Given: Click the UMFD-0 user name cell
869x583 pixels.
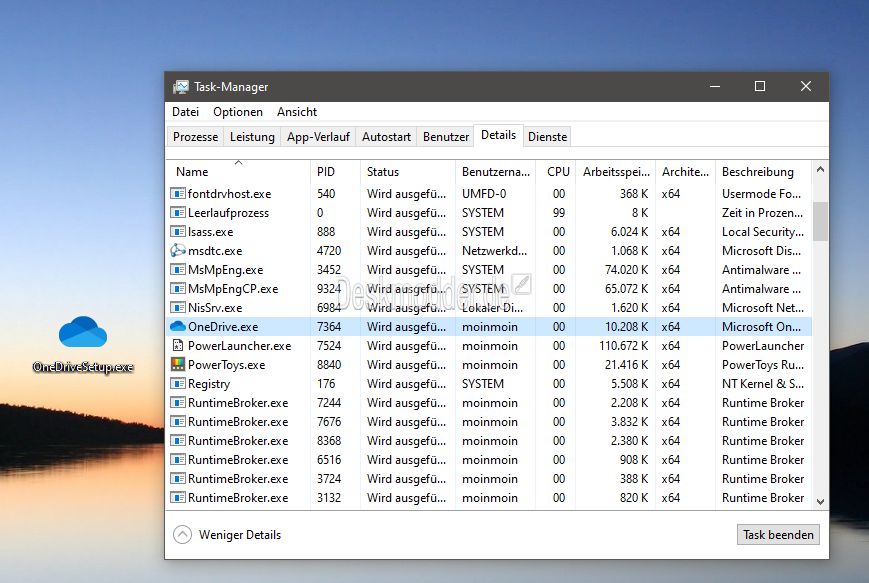Looking at the screenshot, I should [484, 194].
